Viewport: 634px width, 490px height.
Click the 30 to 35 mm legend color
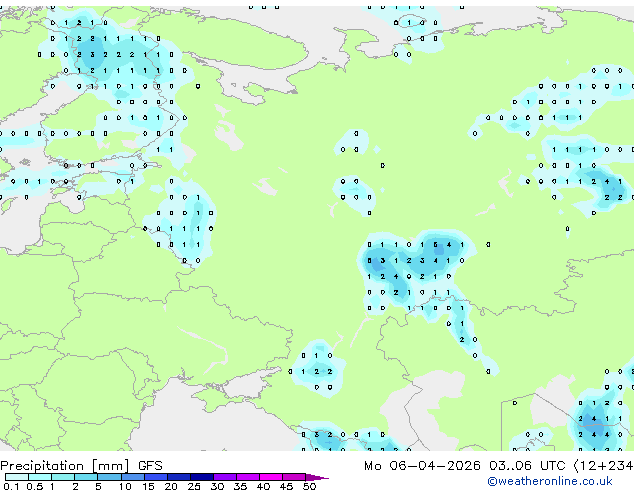(225, 477)
